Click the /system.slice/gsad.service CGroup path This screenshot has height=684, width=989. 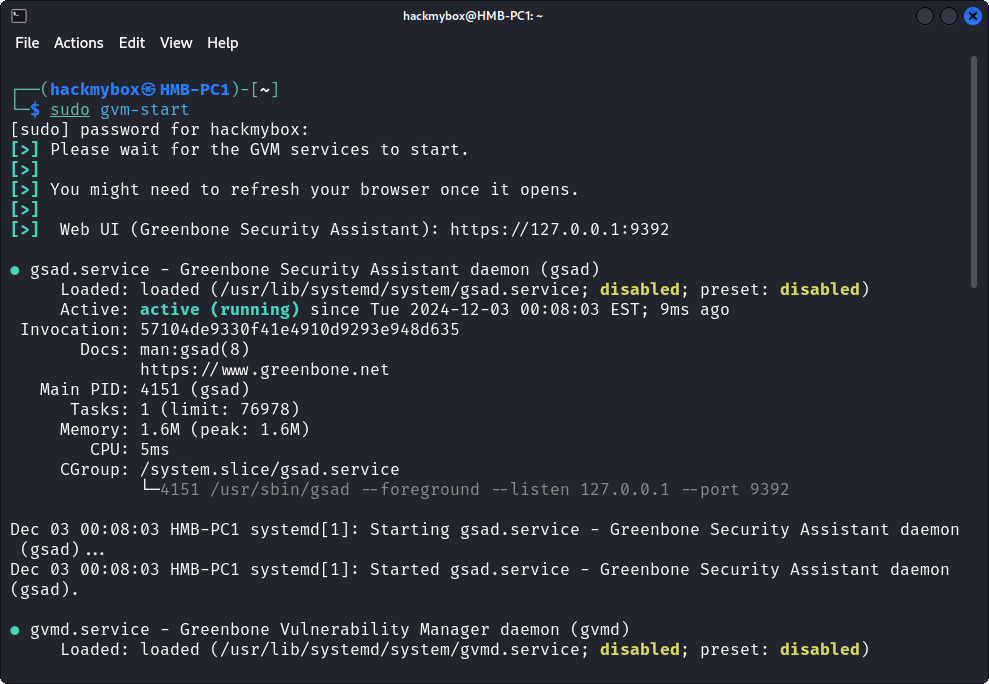click(269, 470)
